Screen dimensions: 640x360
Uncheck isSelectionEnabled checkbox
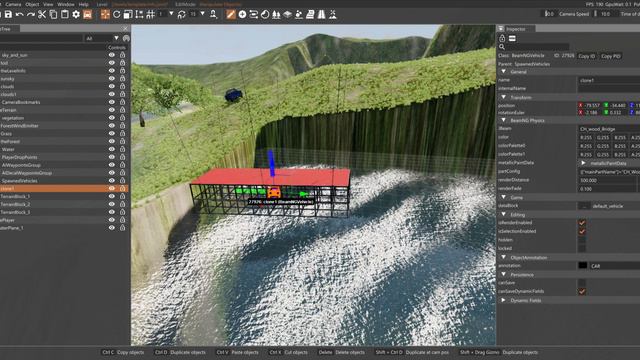582,231
